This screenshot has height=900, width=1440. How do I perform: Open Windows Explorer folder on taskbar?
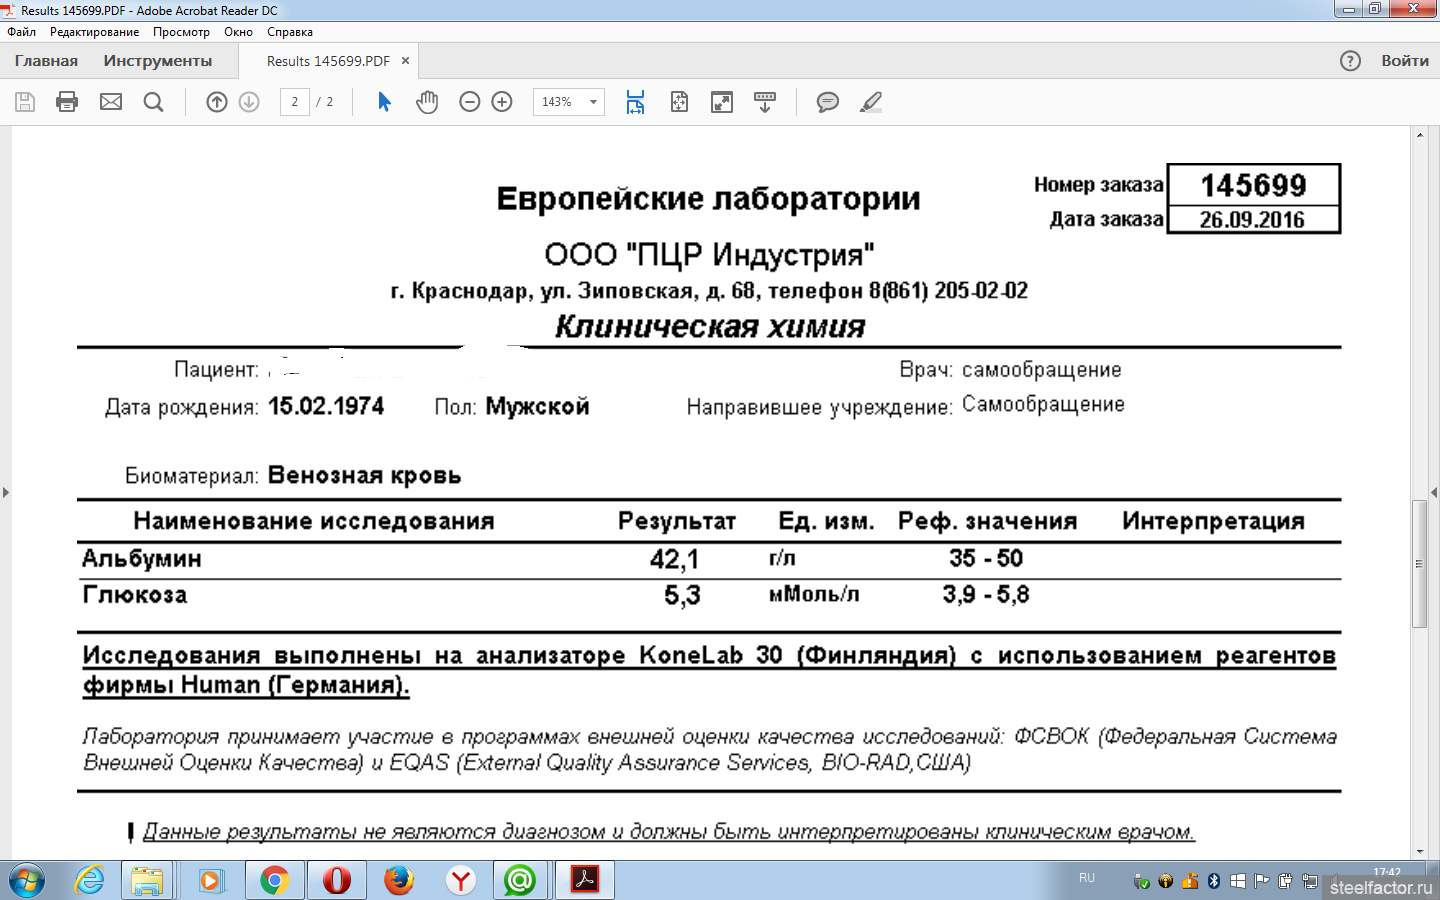pyautogui.click(x=147, y=881)
